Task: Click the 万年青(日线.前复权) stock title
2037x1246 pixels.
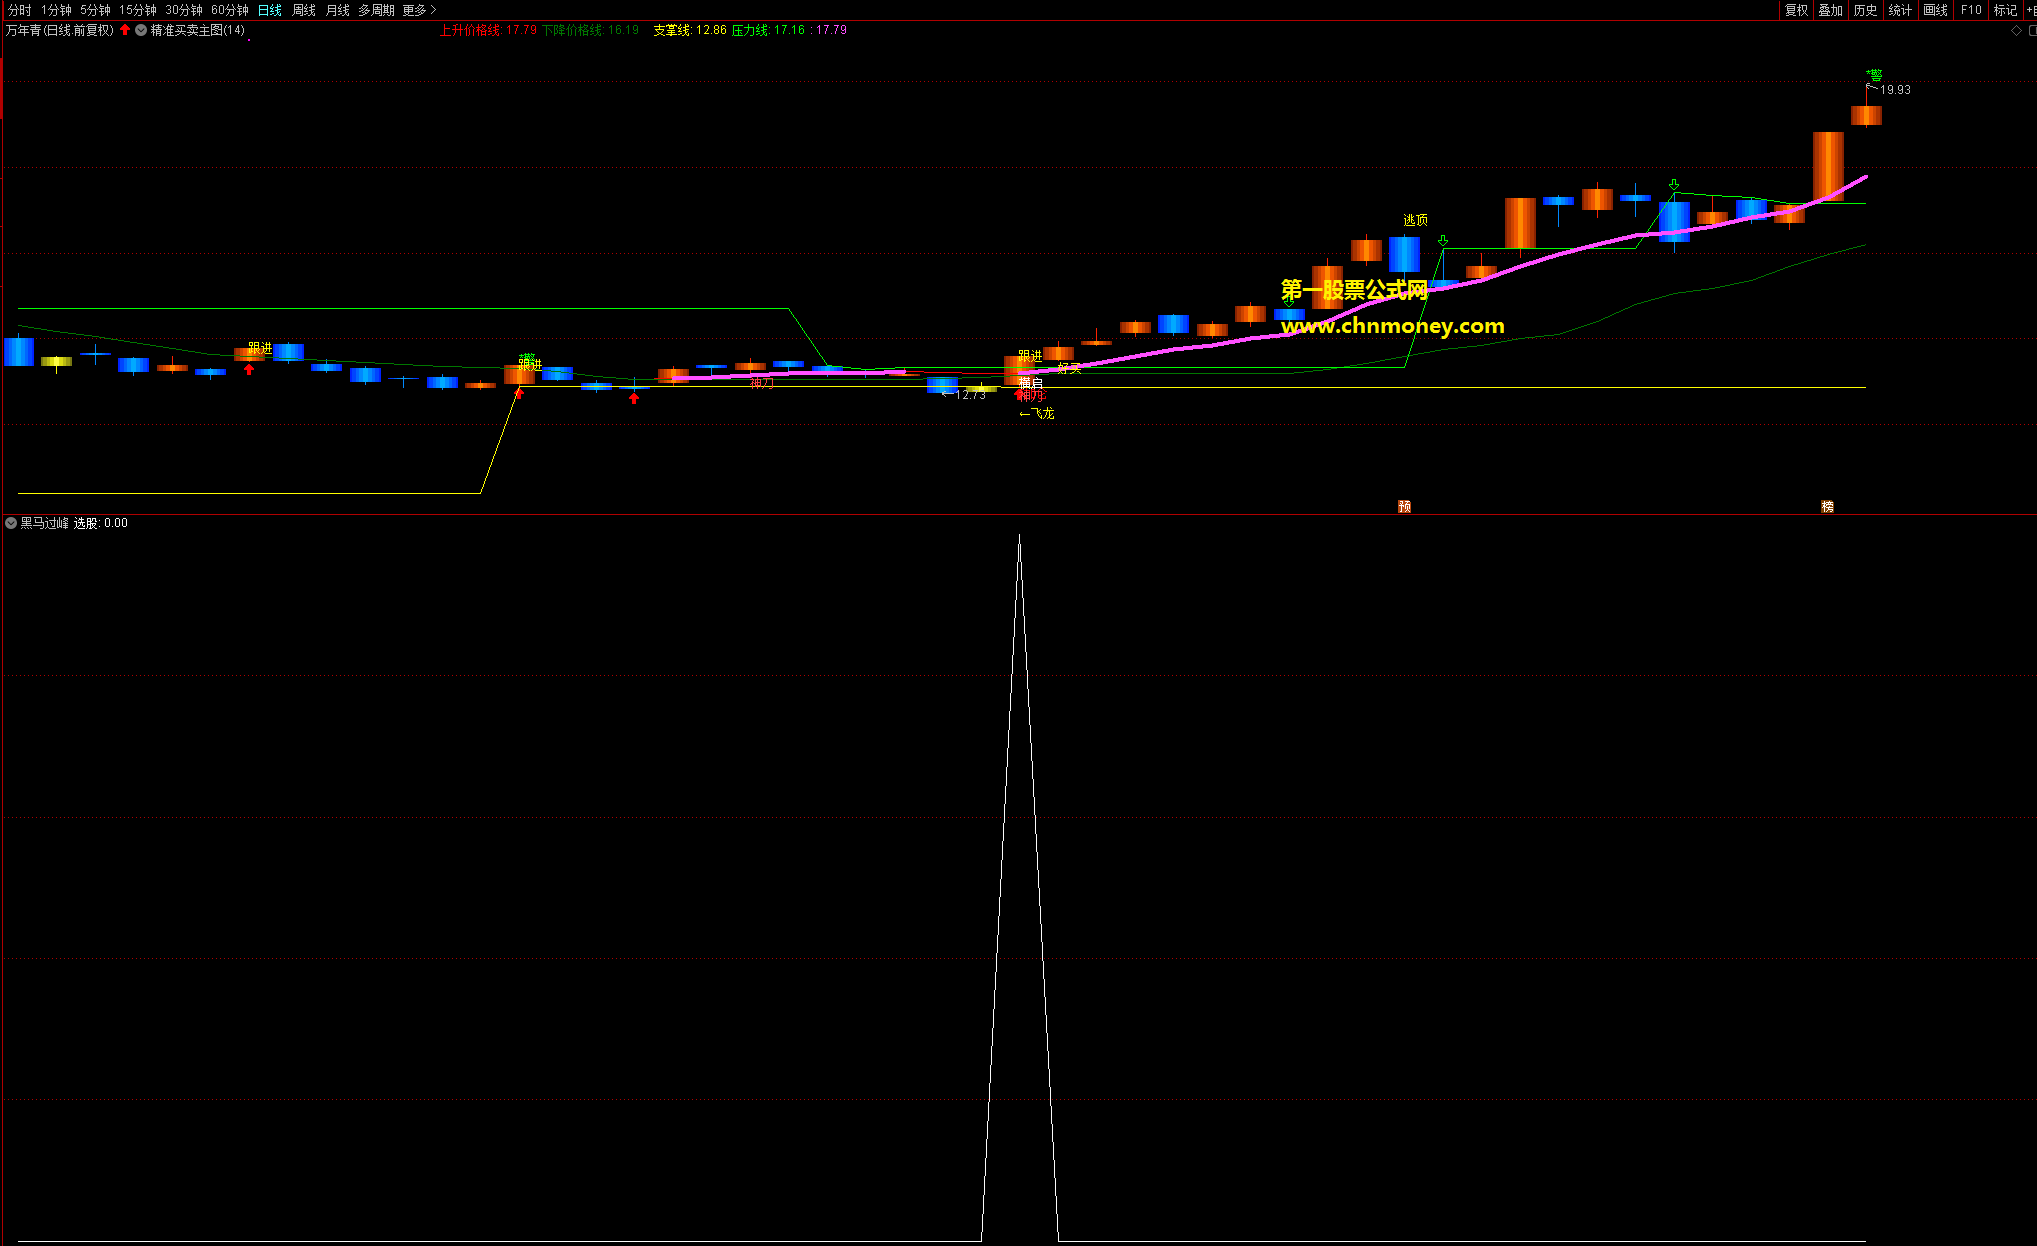Action: coord(60,30)
